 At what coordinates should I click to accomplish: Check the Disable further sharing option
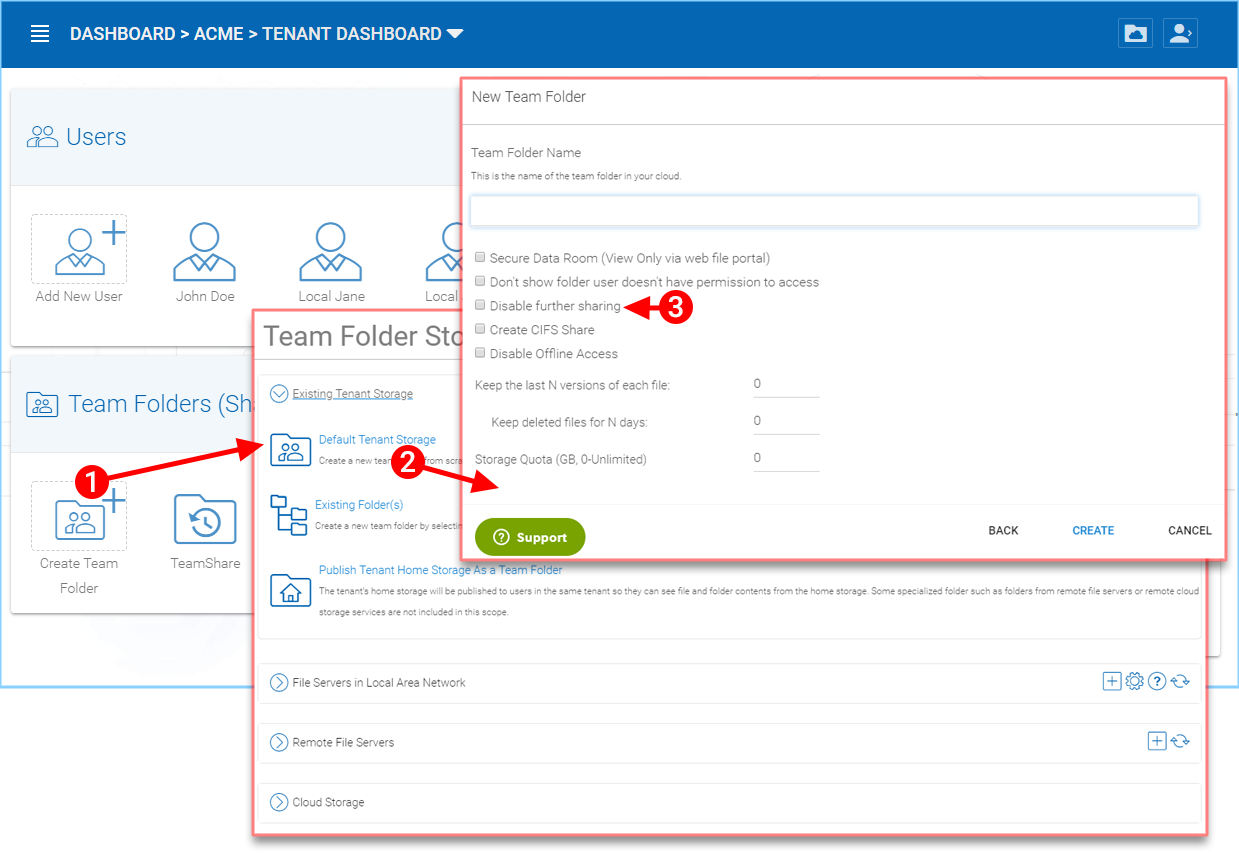tap(479, 304)
